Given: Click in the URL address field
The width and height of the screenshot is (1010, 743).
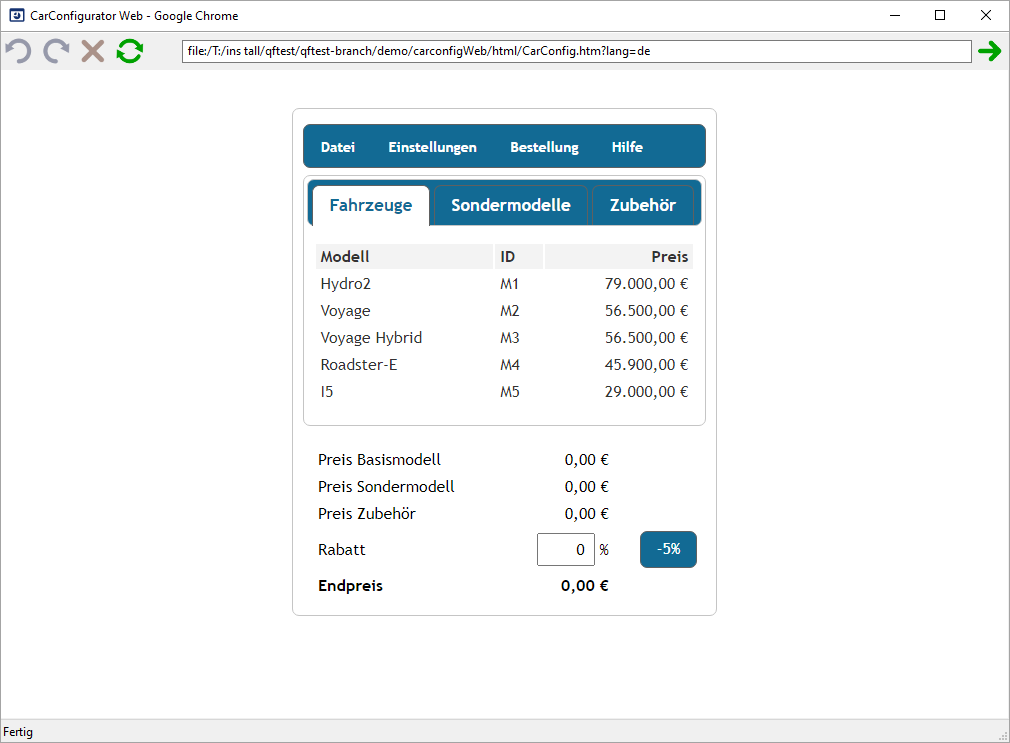Looking at the screenshot, I should (x=576, y=52).
